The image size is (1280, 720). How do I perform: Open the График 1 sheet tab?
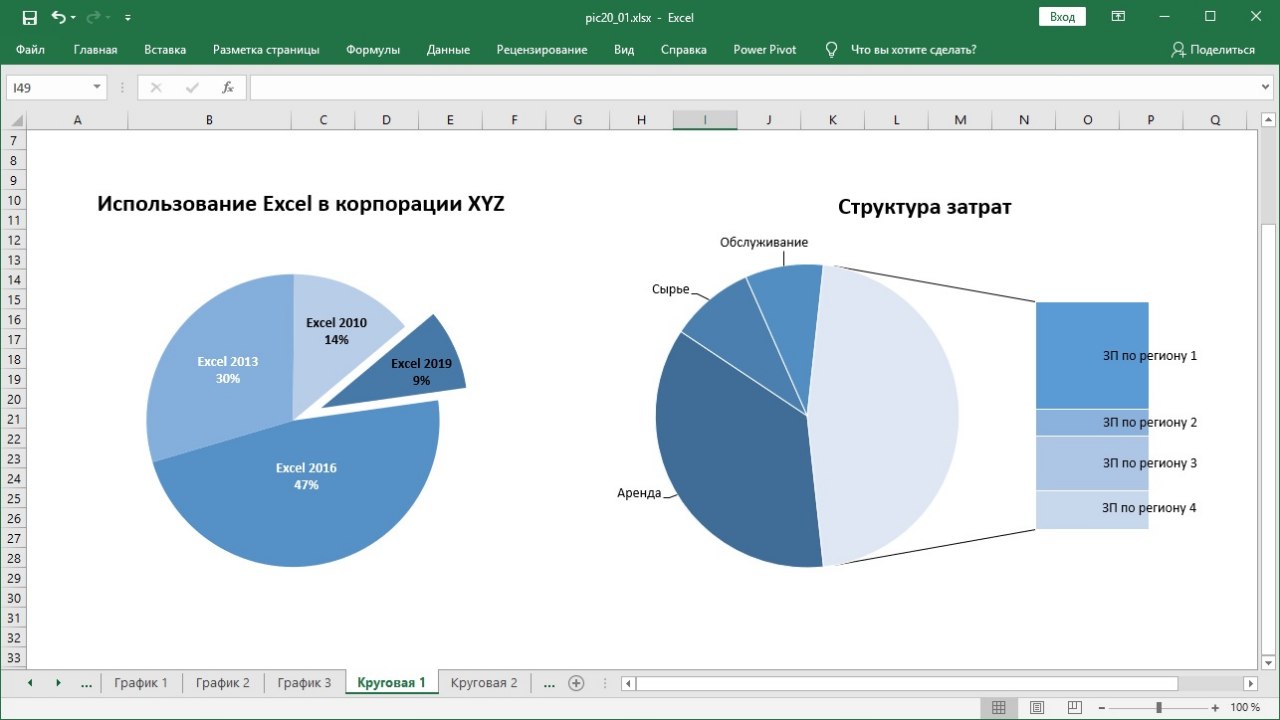(141, 683)
